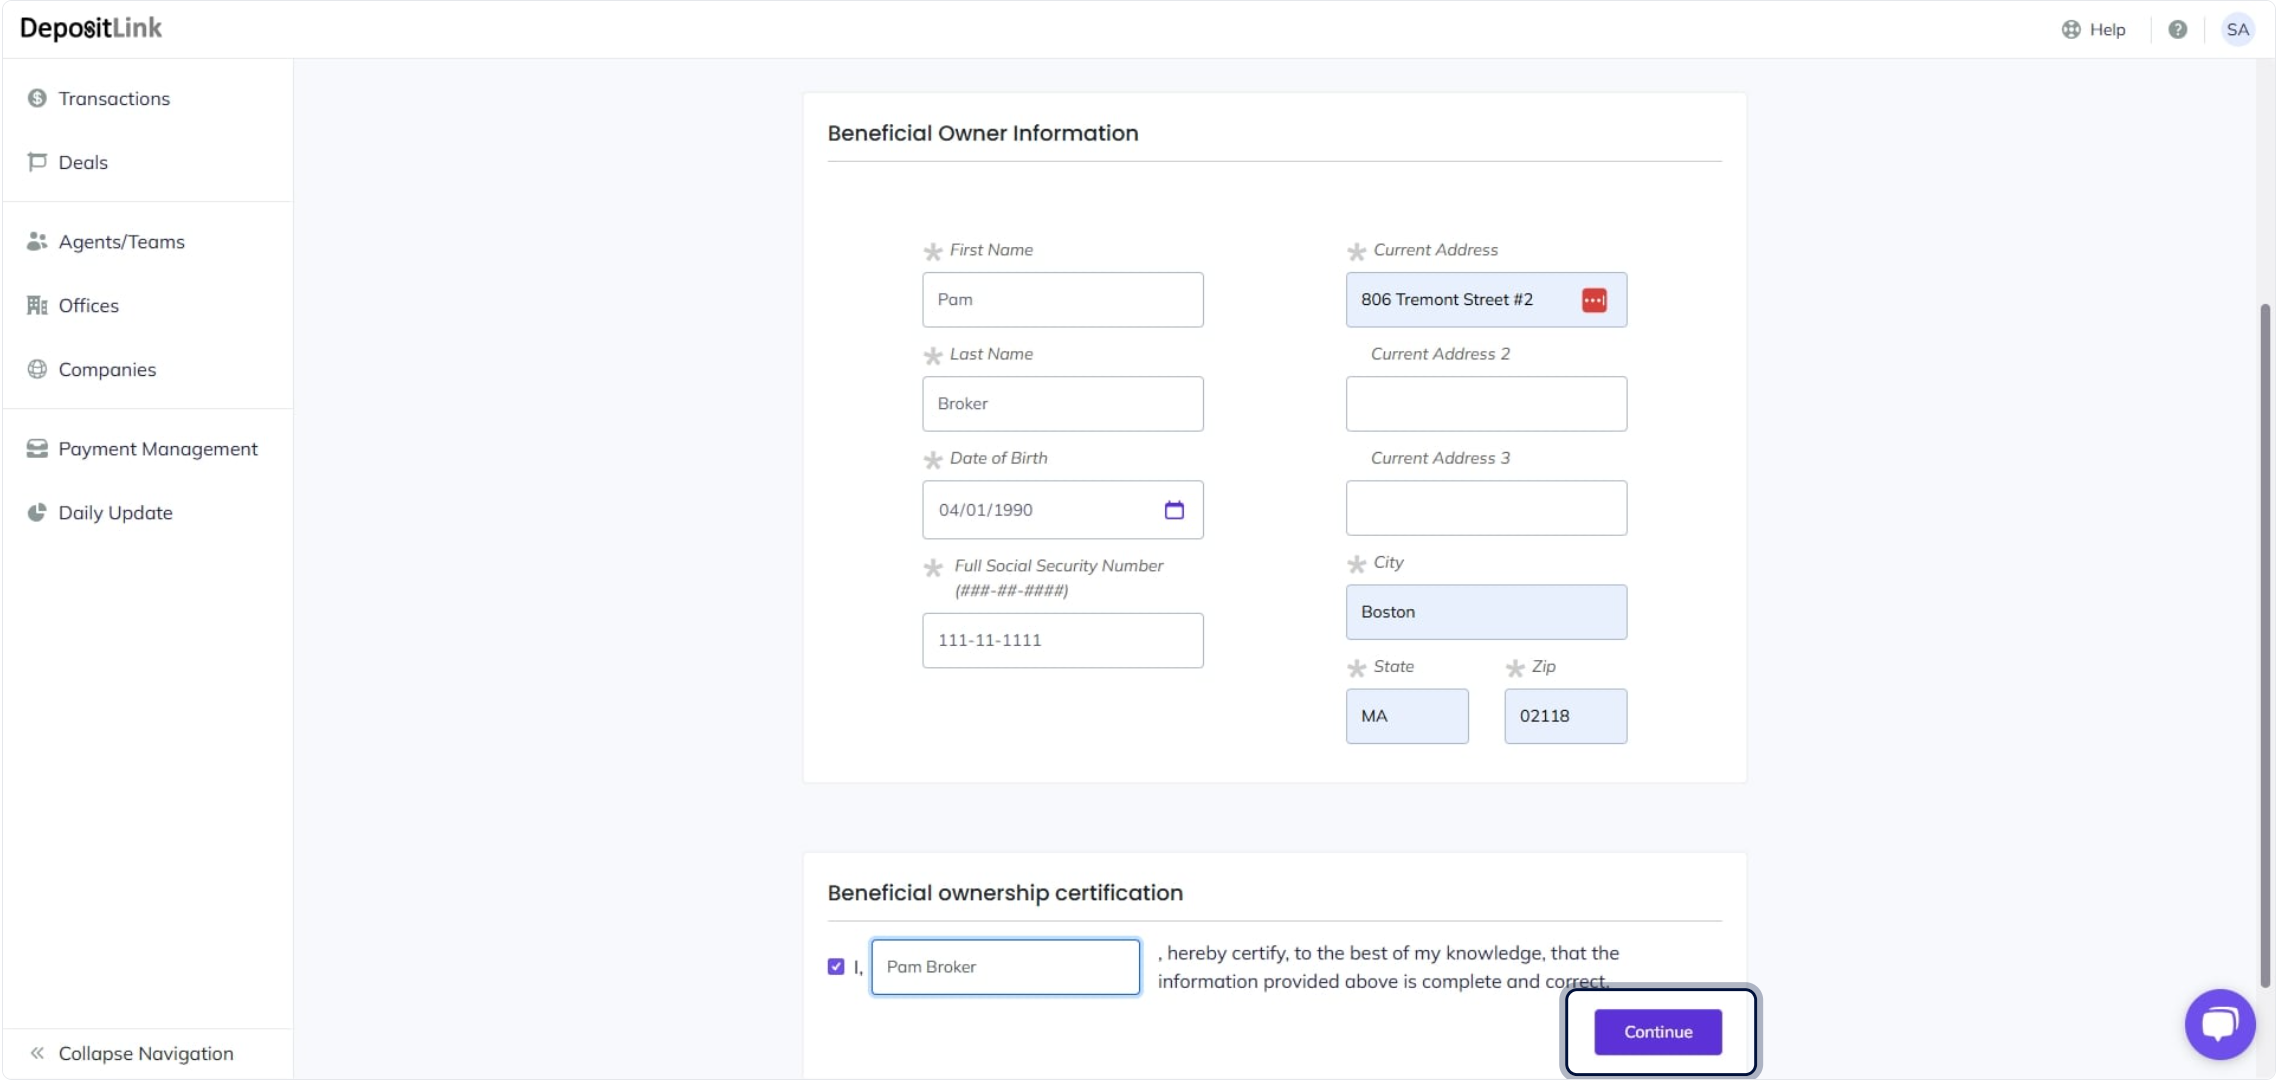The image size is (2278, 1080).
Task: Open the chat support bubble
Action: coord(2219,1024)
